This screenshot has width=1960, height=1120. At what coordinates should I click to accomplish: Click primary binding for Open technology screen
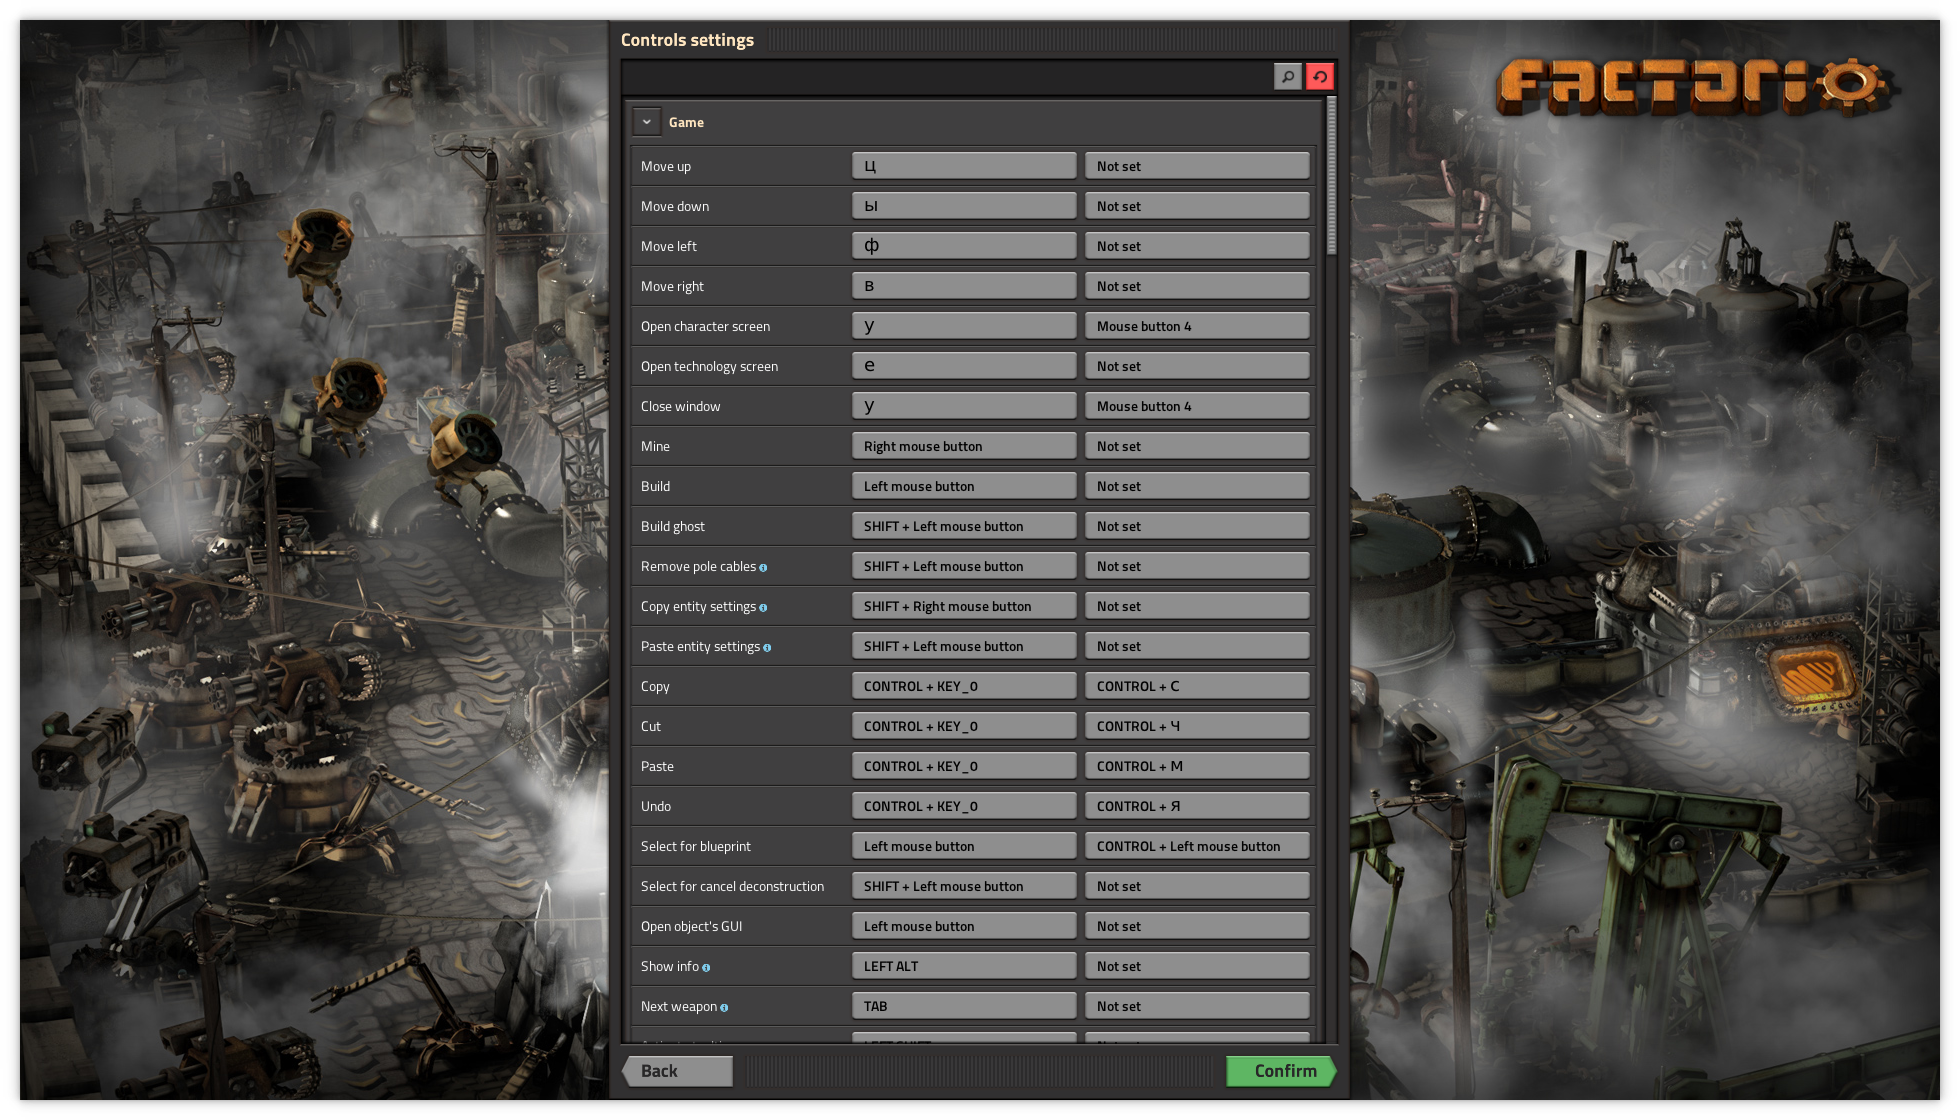pos(963,366)
